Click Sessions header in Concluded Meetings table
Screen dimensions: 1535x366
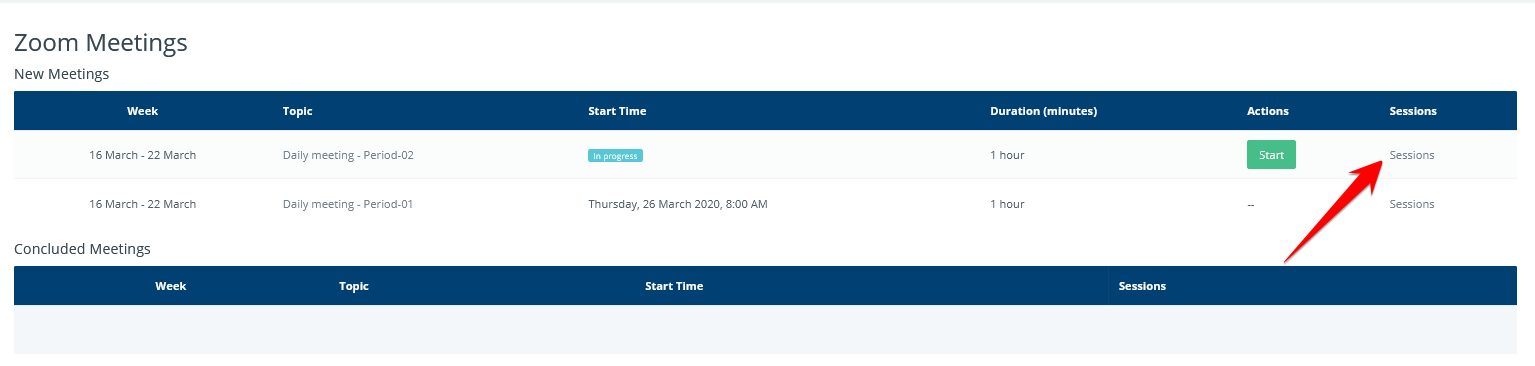[1142, 286]
